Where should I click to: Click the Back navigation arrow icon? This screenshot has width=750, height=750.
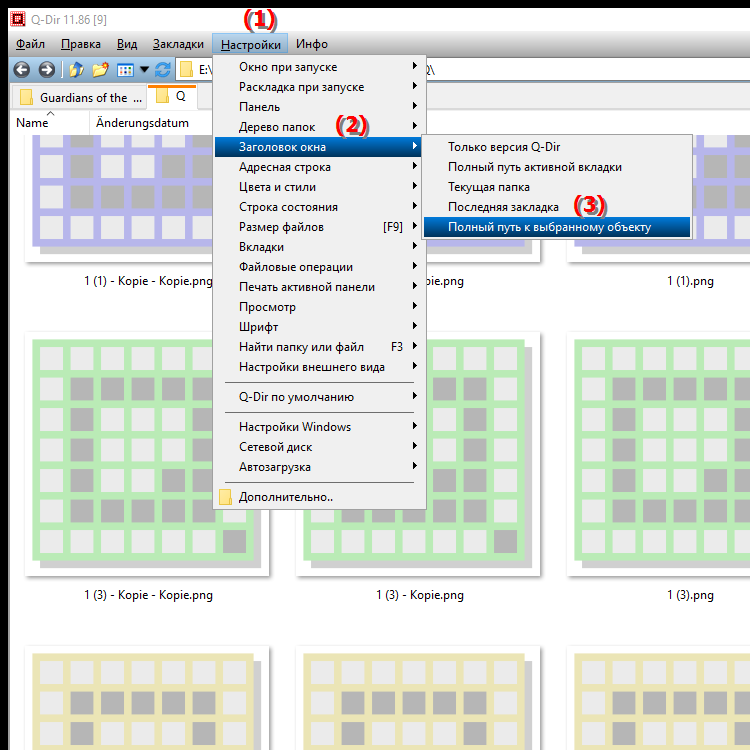point(22,70)
